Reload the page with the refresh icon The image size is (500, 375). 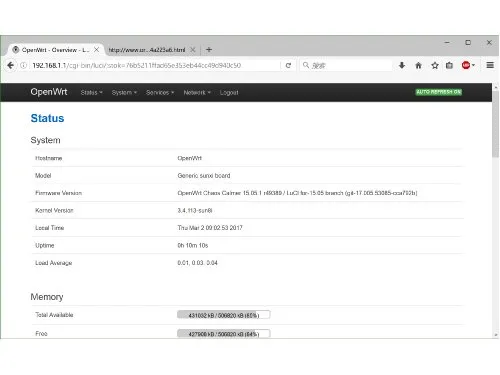point(288,65)
